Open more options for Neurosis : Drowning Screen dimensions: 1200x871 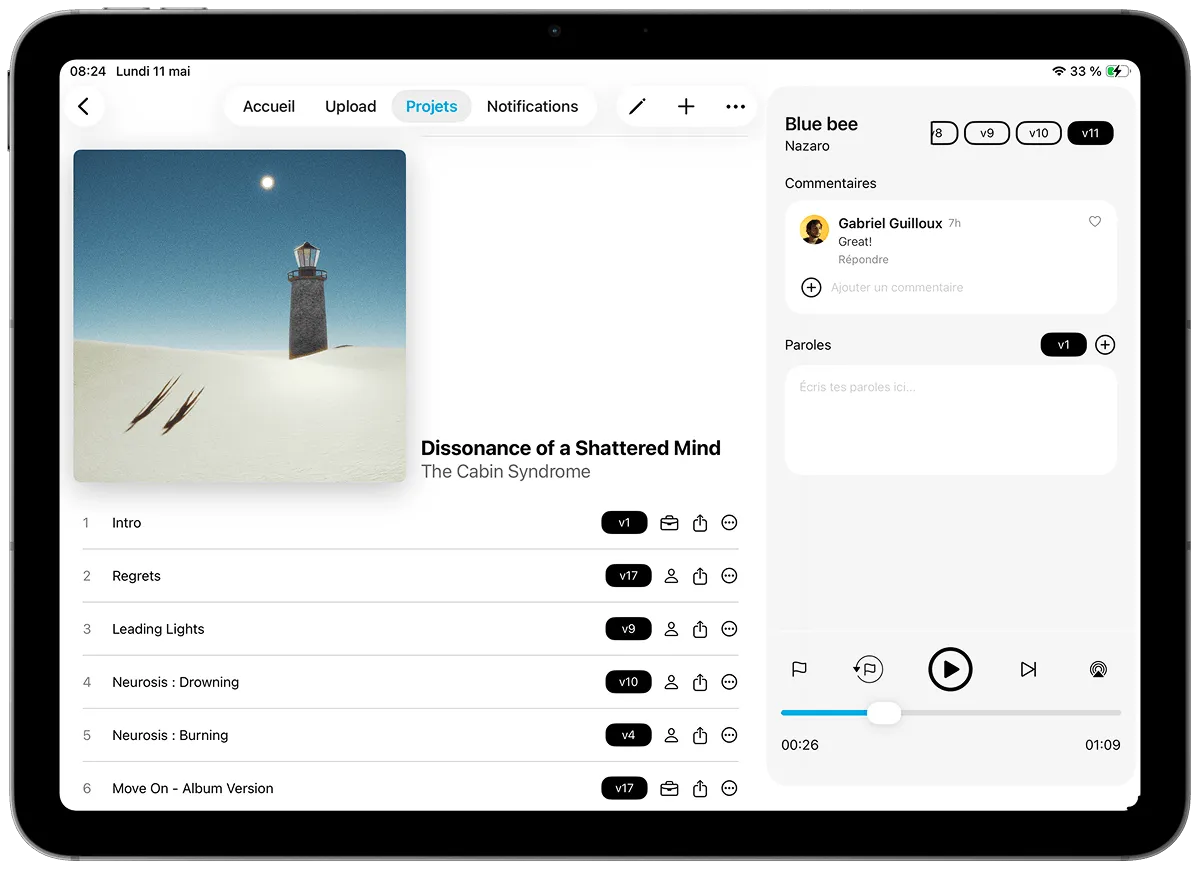tap(730, 682)
